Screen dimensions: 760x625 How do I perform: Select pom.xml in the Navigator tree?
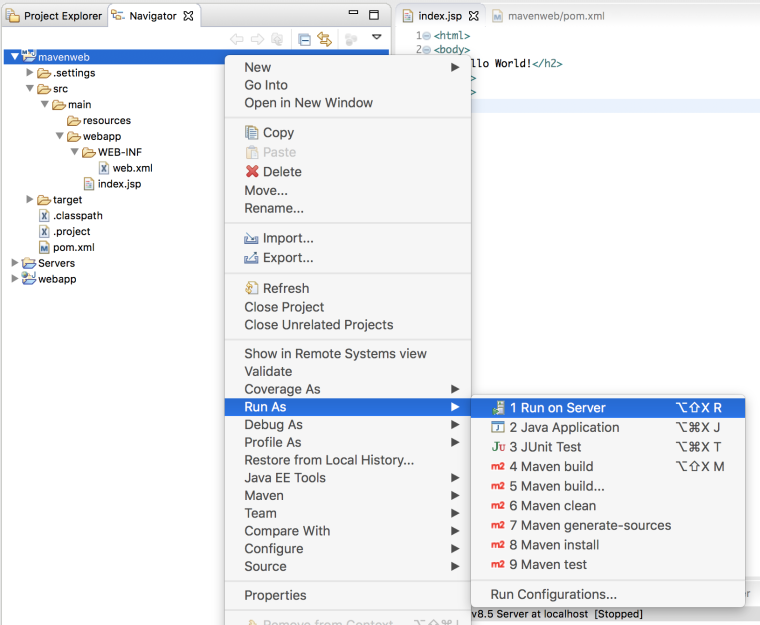tap(67, 247)
